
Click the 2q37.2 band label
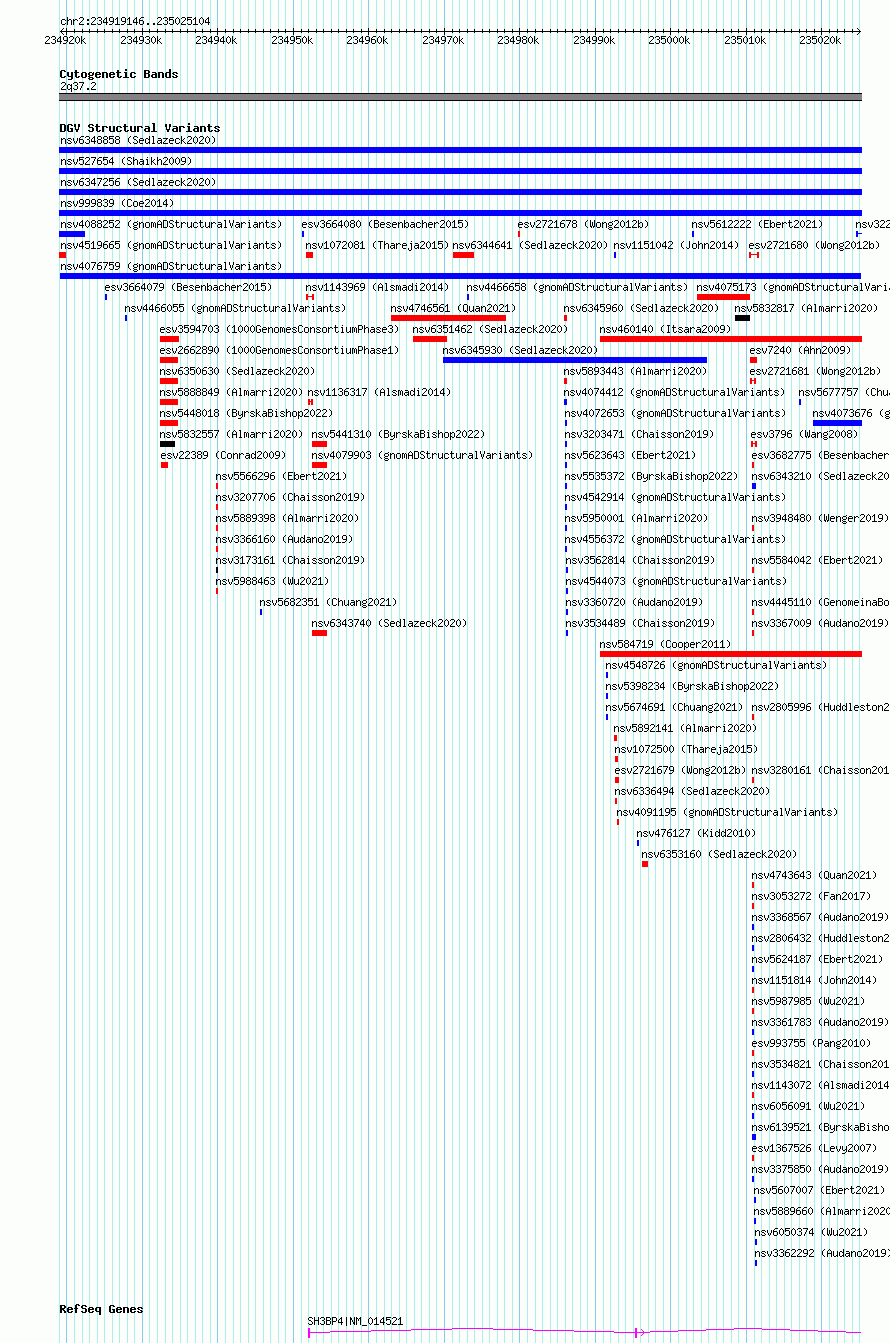pyautogui.click(x=78, y=86)
